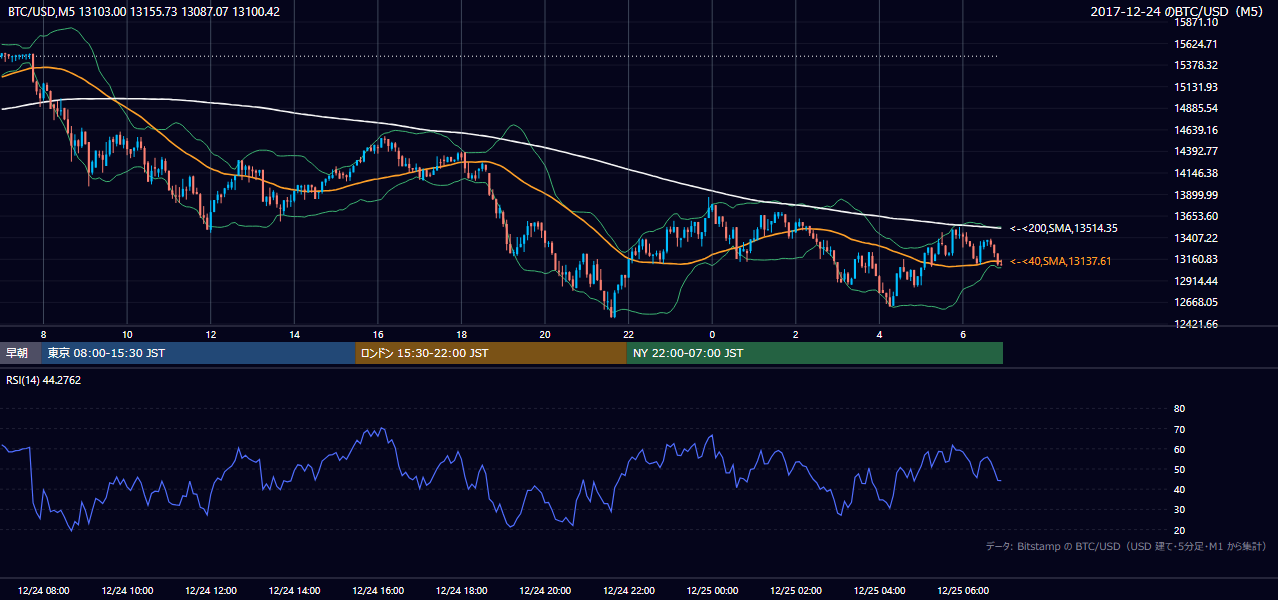Screen dimensions: 1278x600
Task: Select the NY 22:00-07:00 JST session bar
Action: (x=815, y=353)
